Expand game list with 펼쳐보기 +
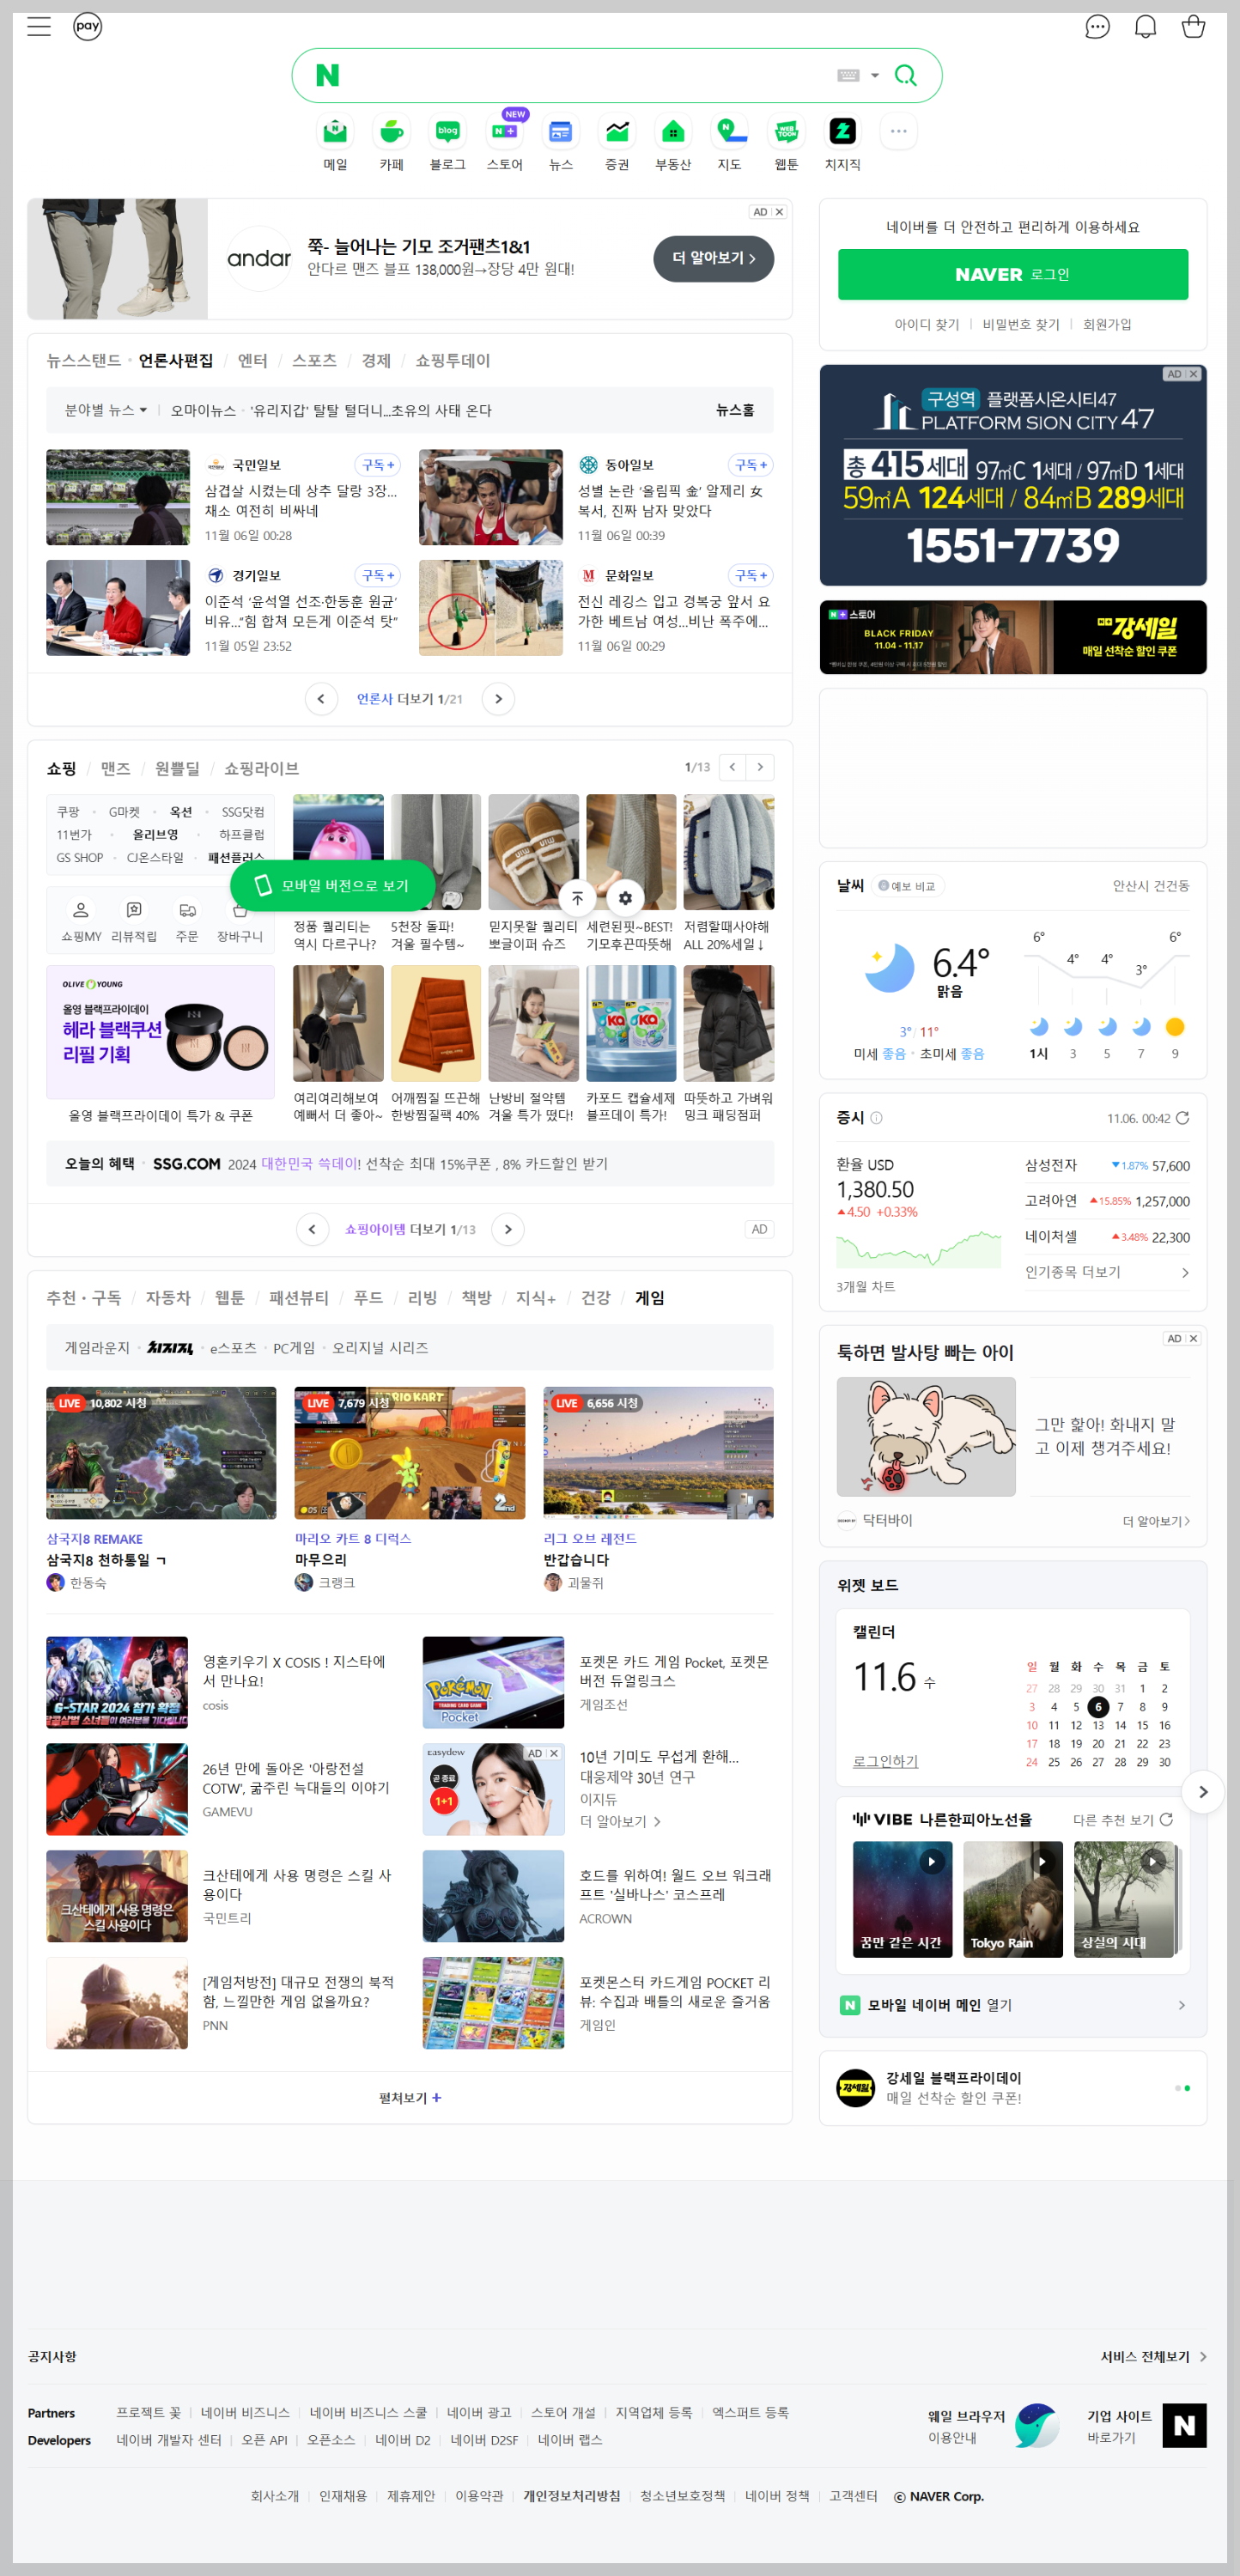The height and width of the screenshot is (2576, 1240). coord(410,2098)
